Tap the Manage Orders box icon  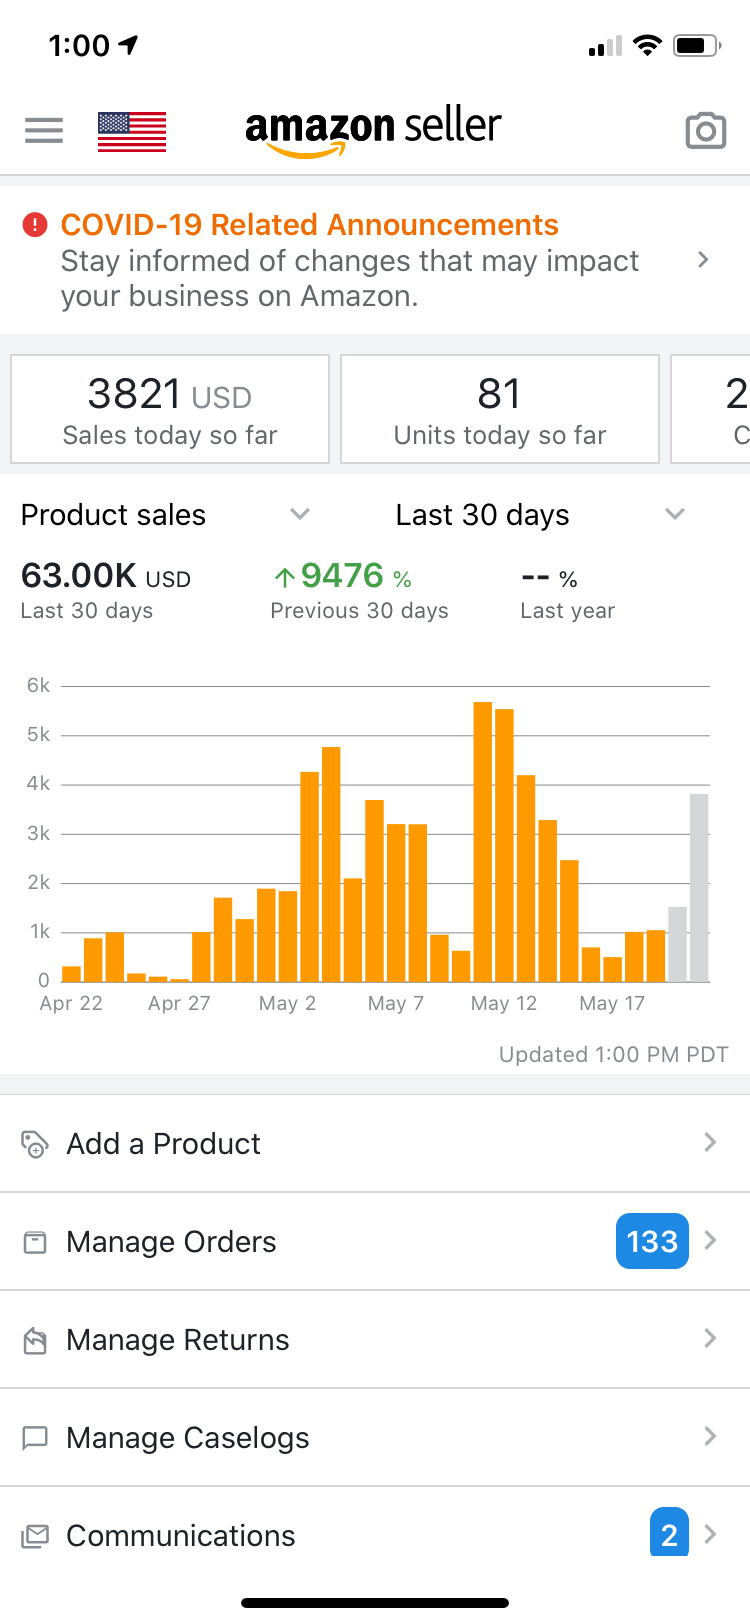click(35, 1242)
